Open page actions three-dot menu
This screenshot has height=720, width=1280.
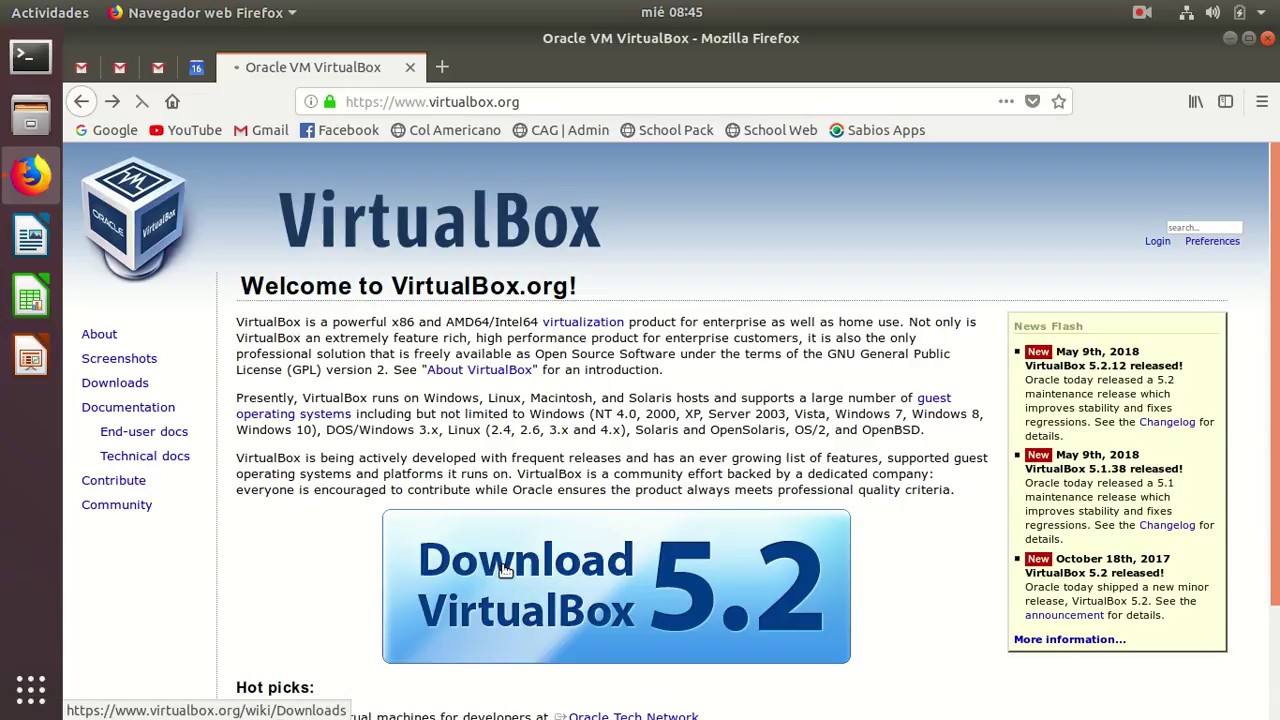click(x=1006, y=101)
